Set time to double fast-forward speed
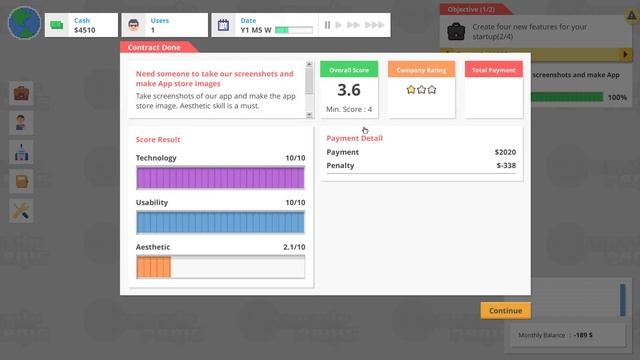The width and height of the screenshot is (640, 360). 353,25
